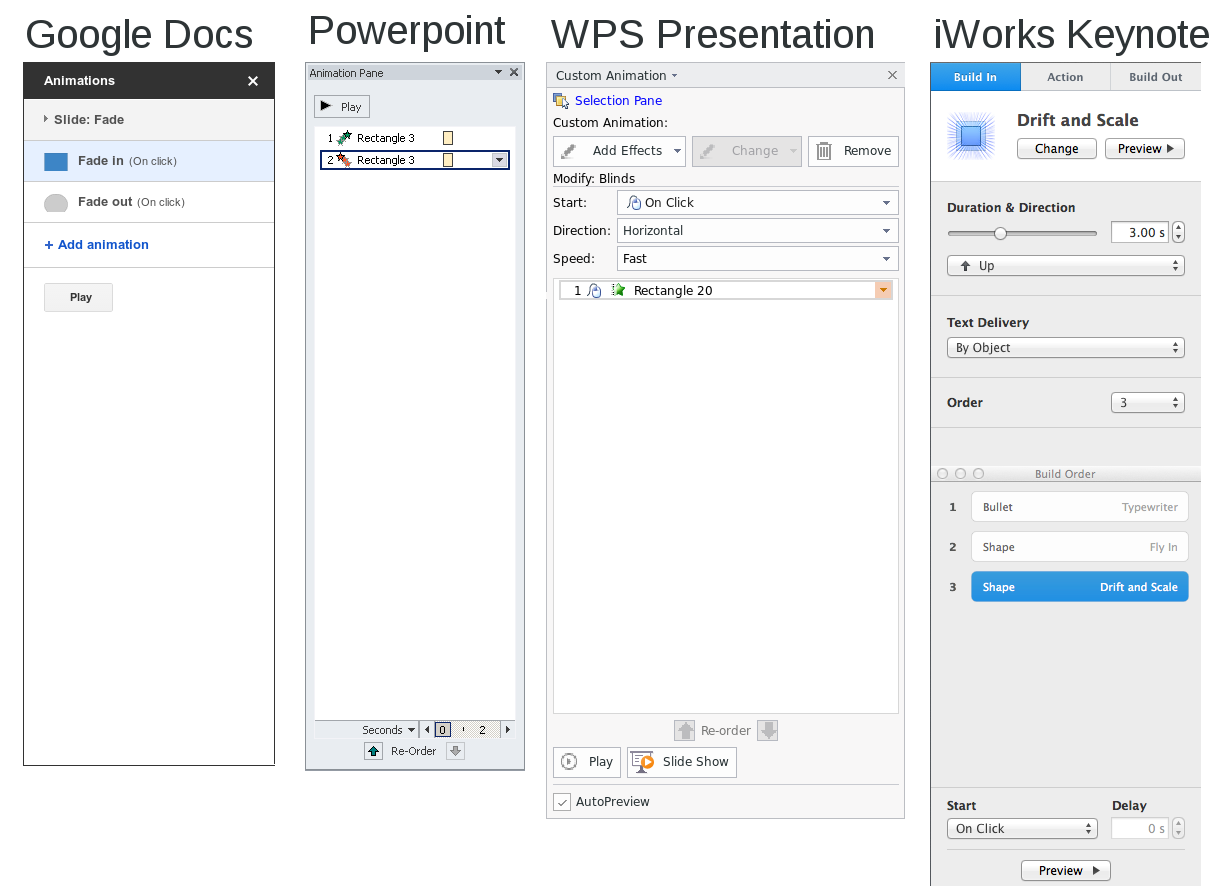Open the Text Delivery By Object dropdown
The height and width of the screenshot is (886, 1229).
click(1065, 348)
